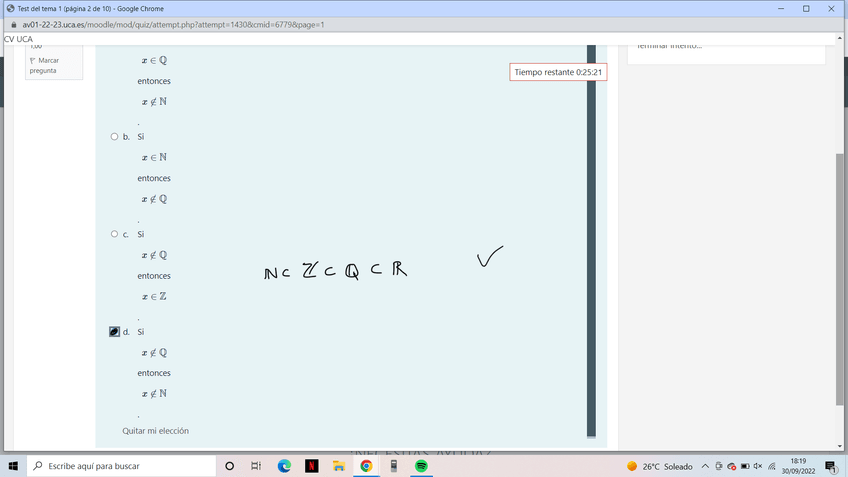The height and width of the screenshot is (477, 848).
Task: Maximize the Chrome window
Action: (x=806, y=9)
